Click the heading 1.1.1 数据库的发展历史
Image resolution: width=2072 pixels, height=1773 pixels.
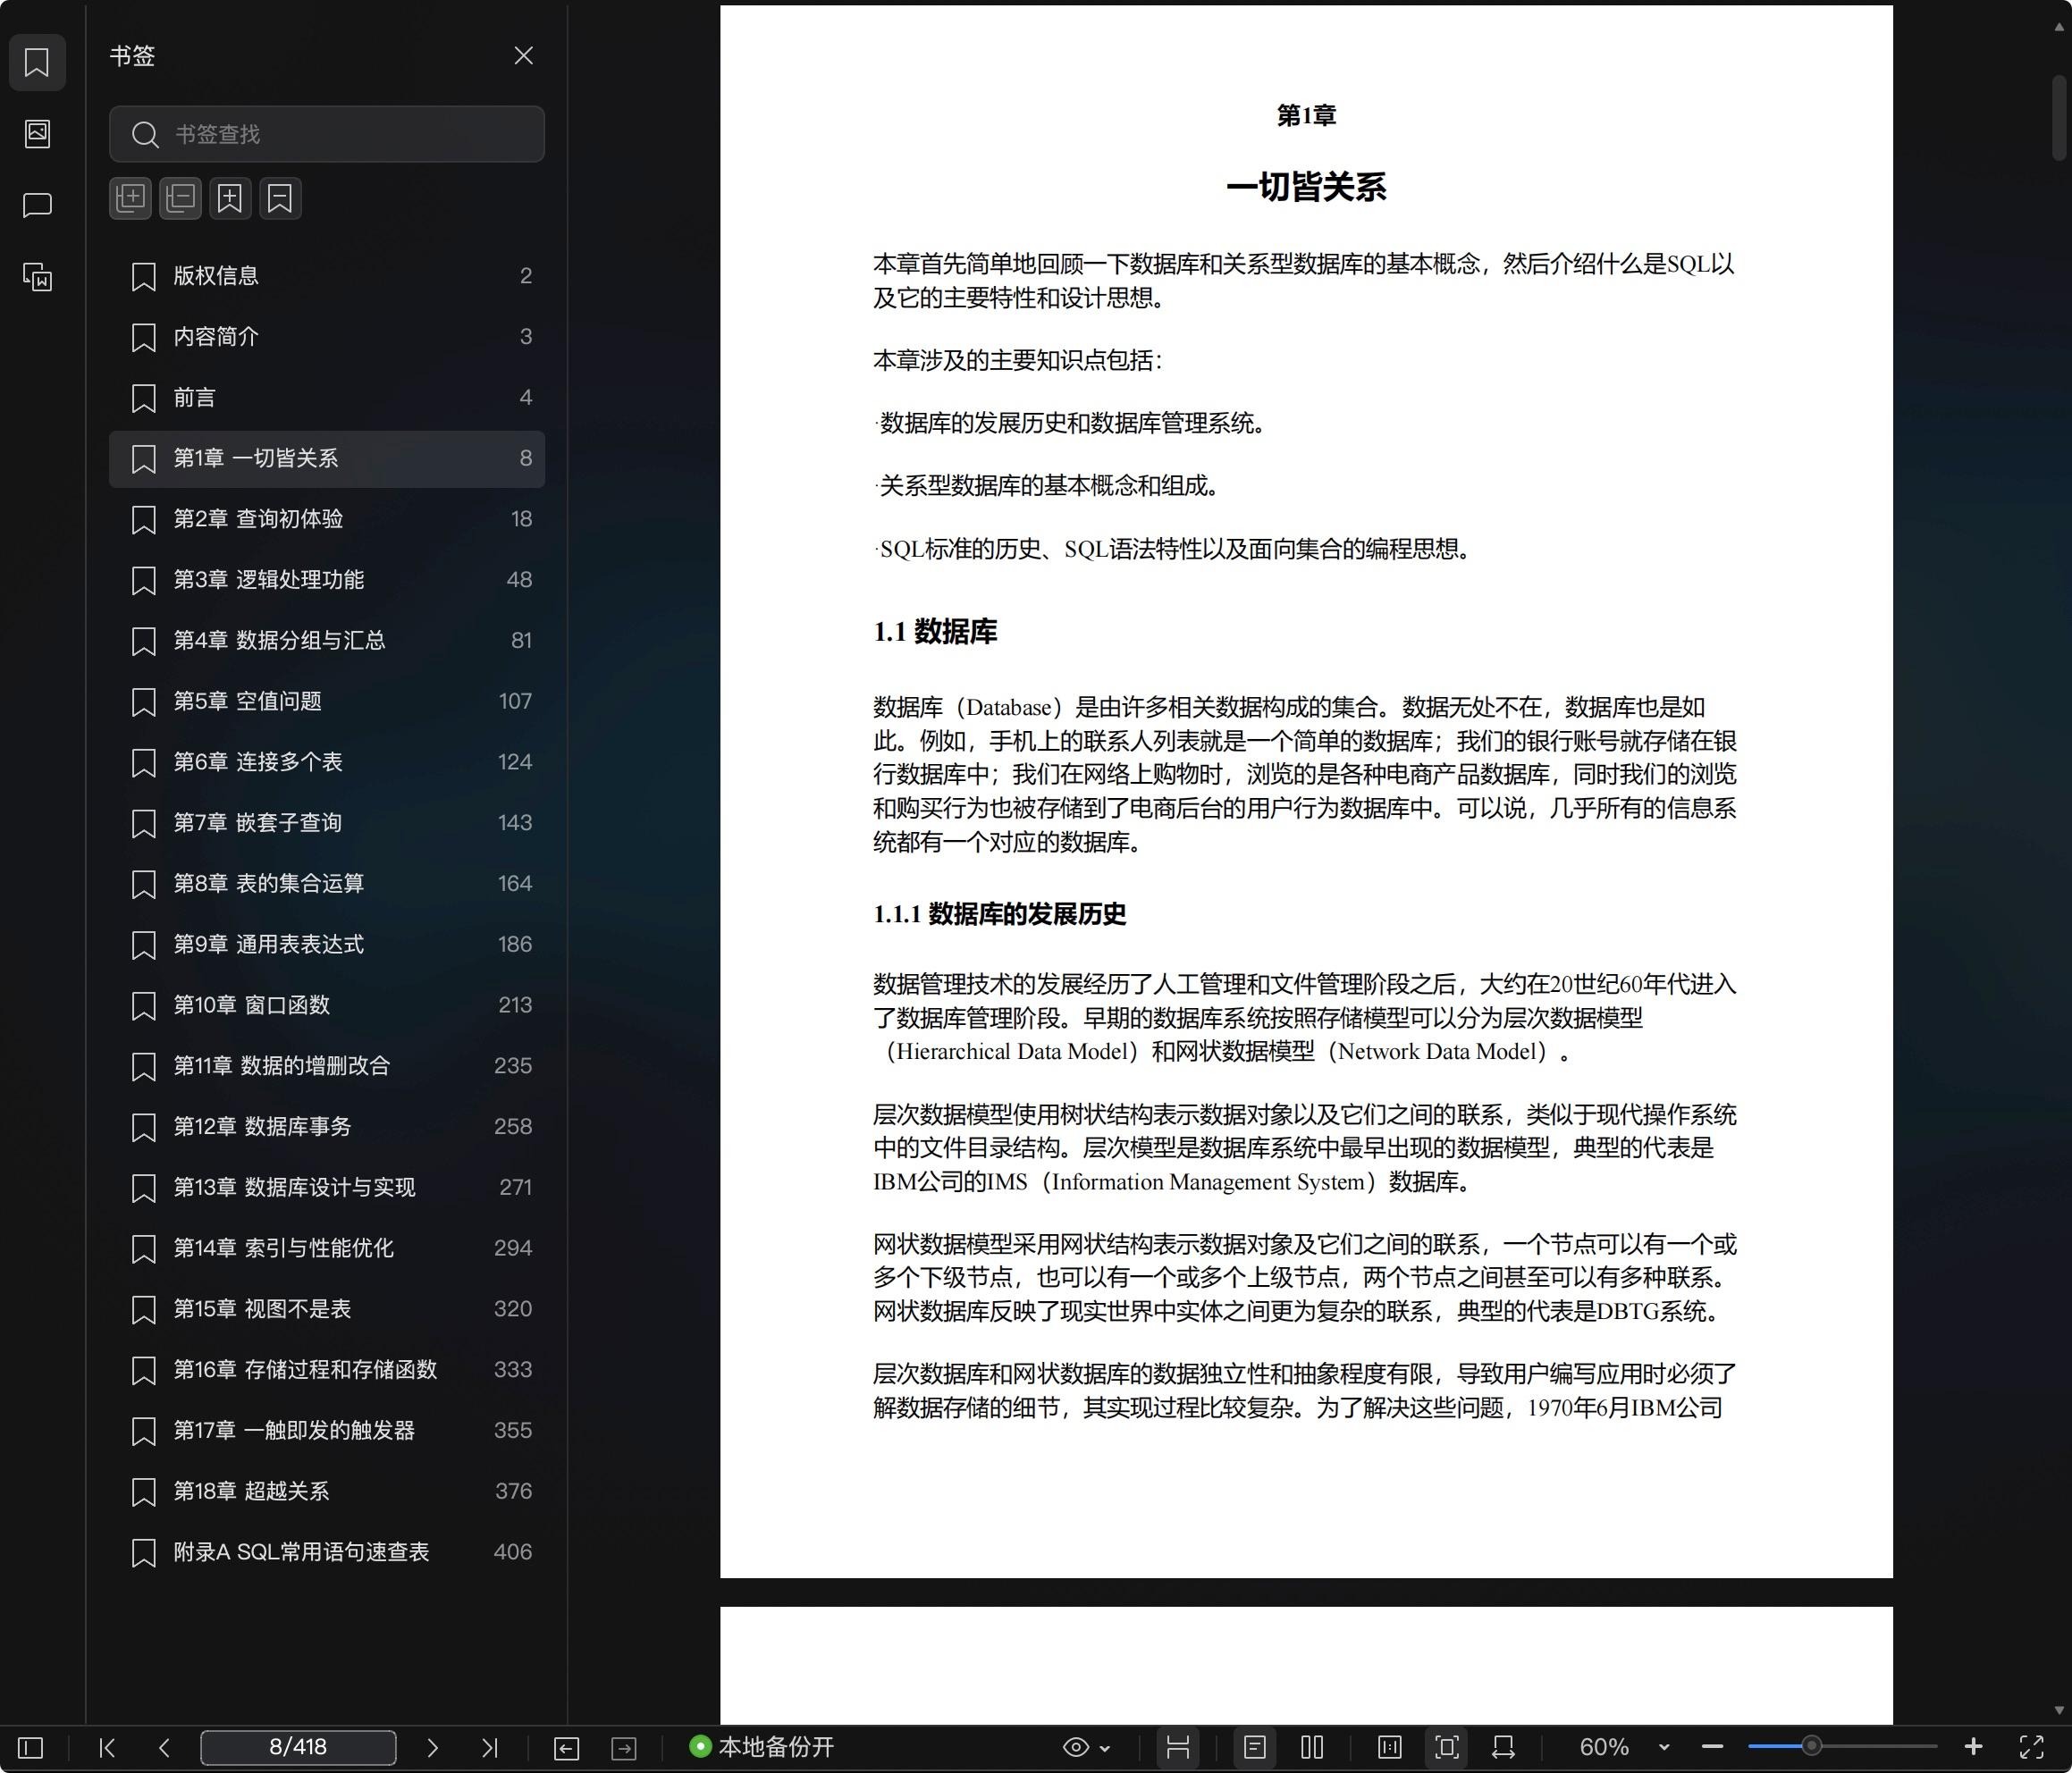[x=1000, y=914]
